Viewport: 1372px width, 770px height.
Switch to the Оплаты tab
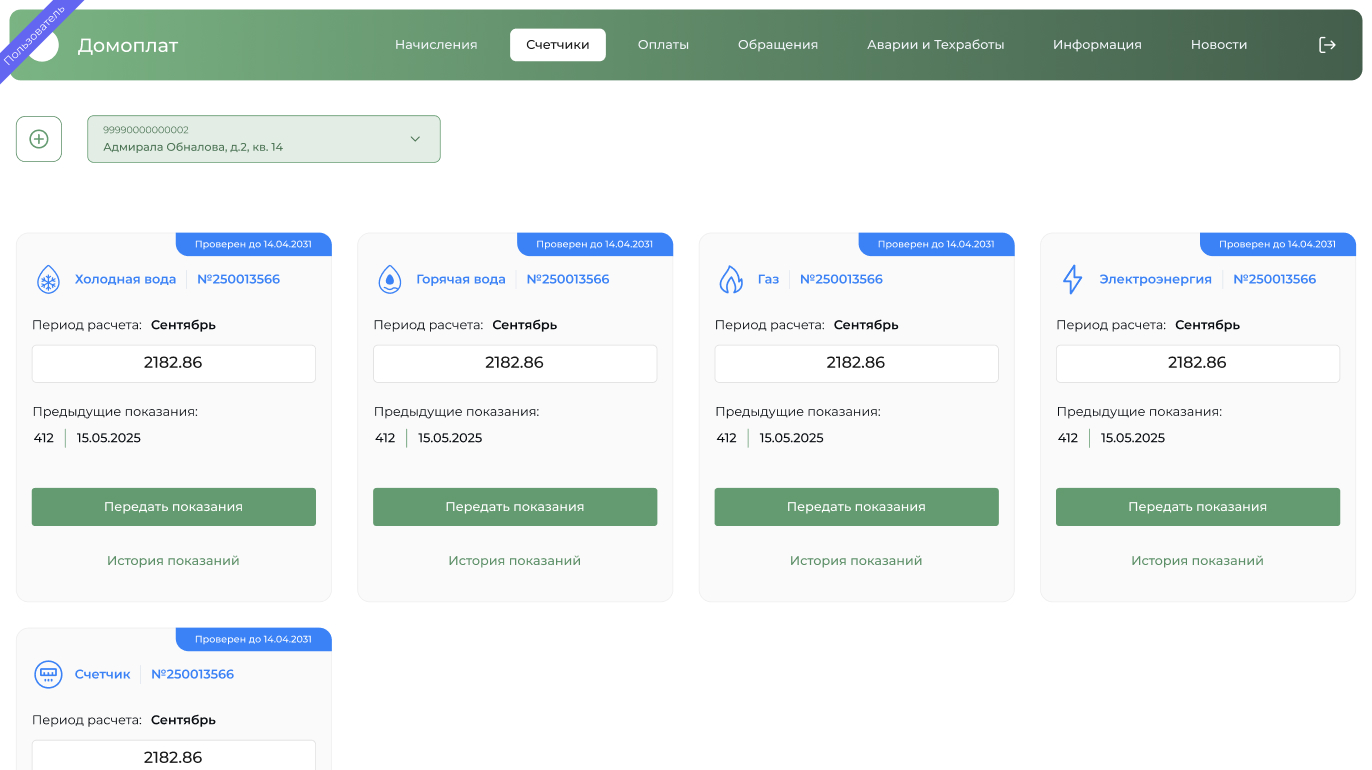pos(663,45)
